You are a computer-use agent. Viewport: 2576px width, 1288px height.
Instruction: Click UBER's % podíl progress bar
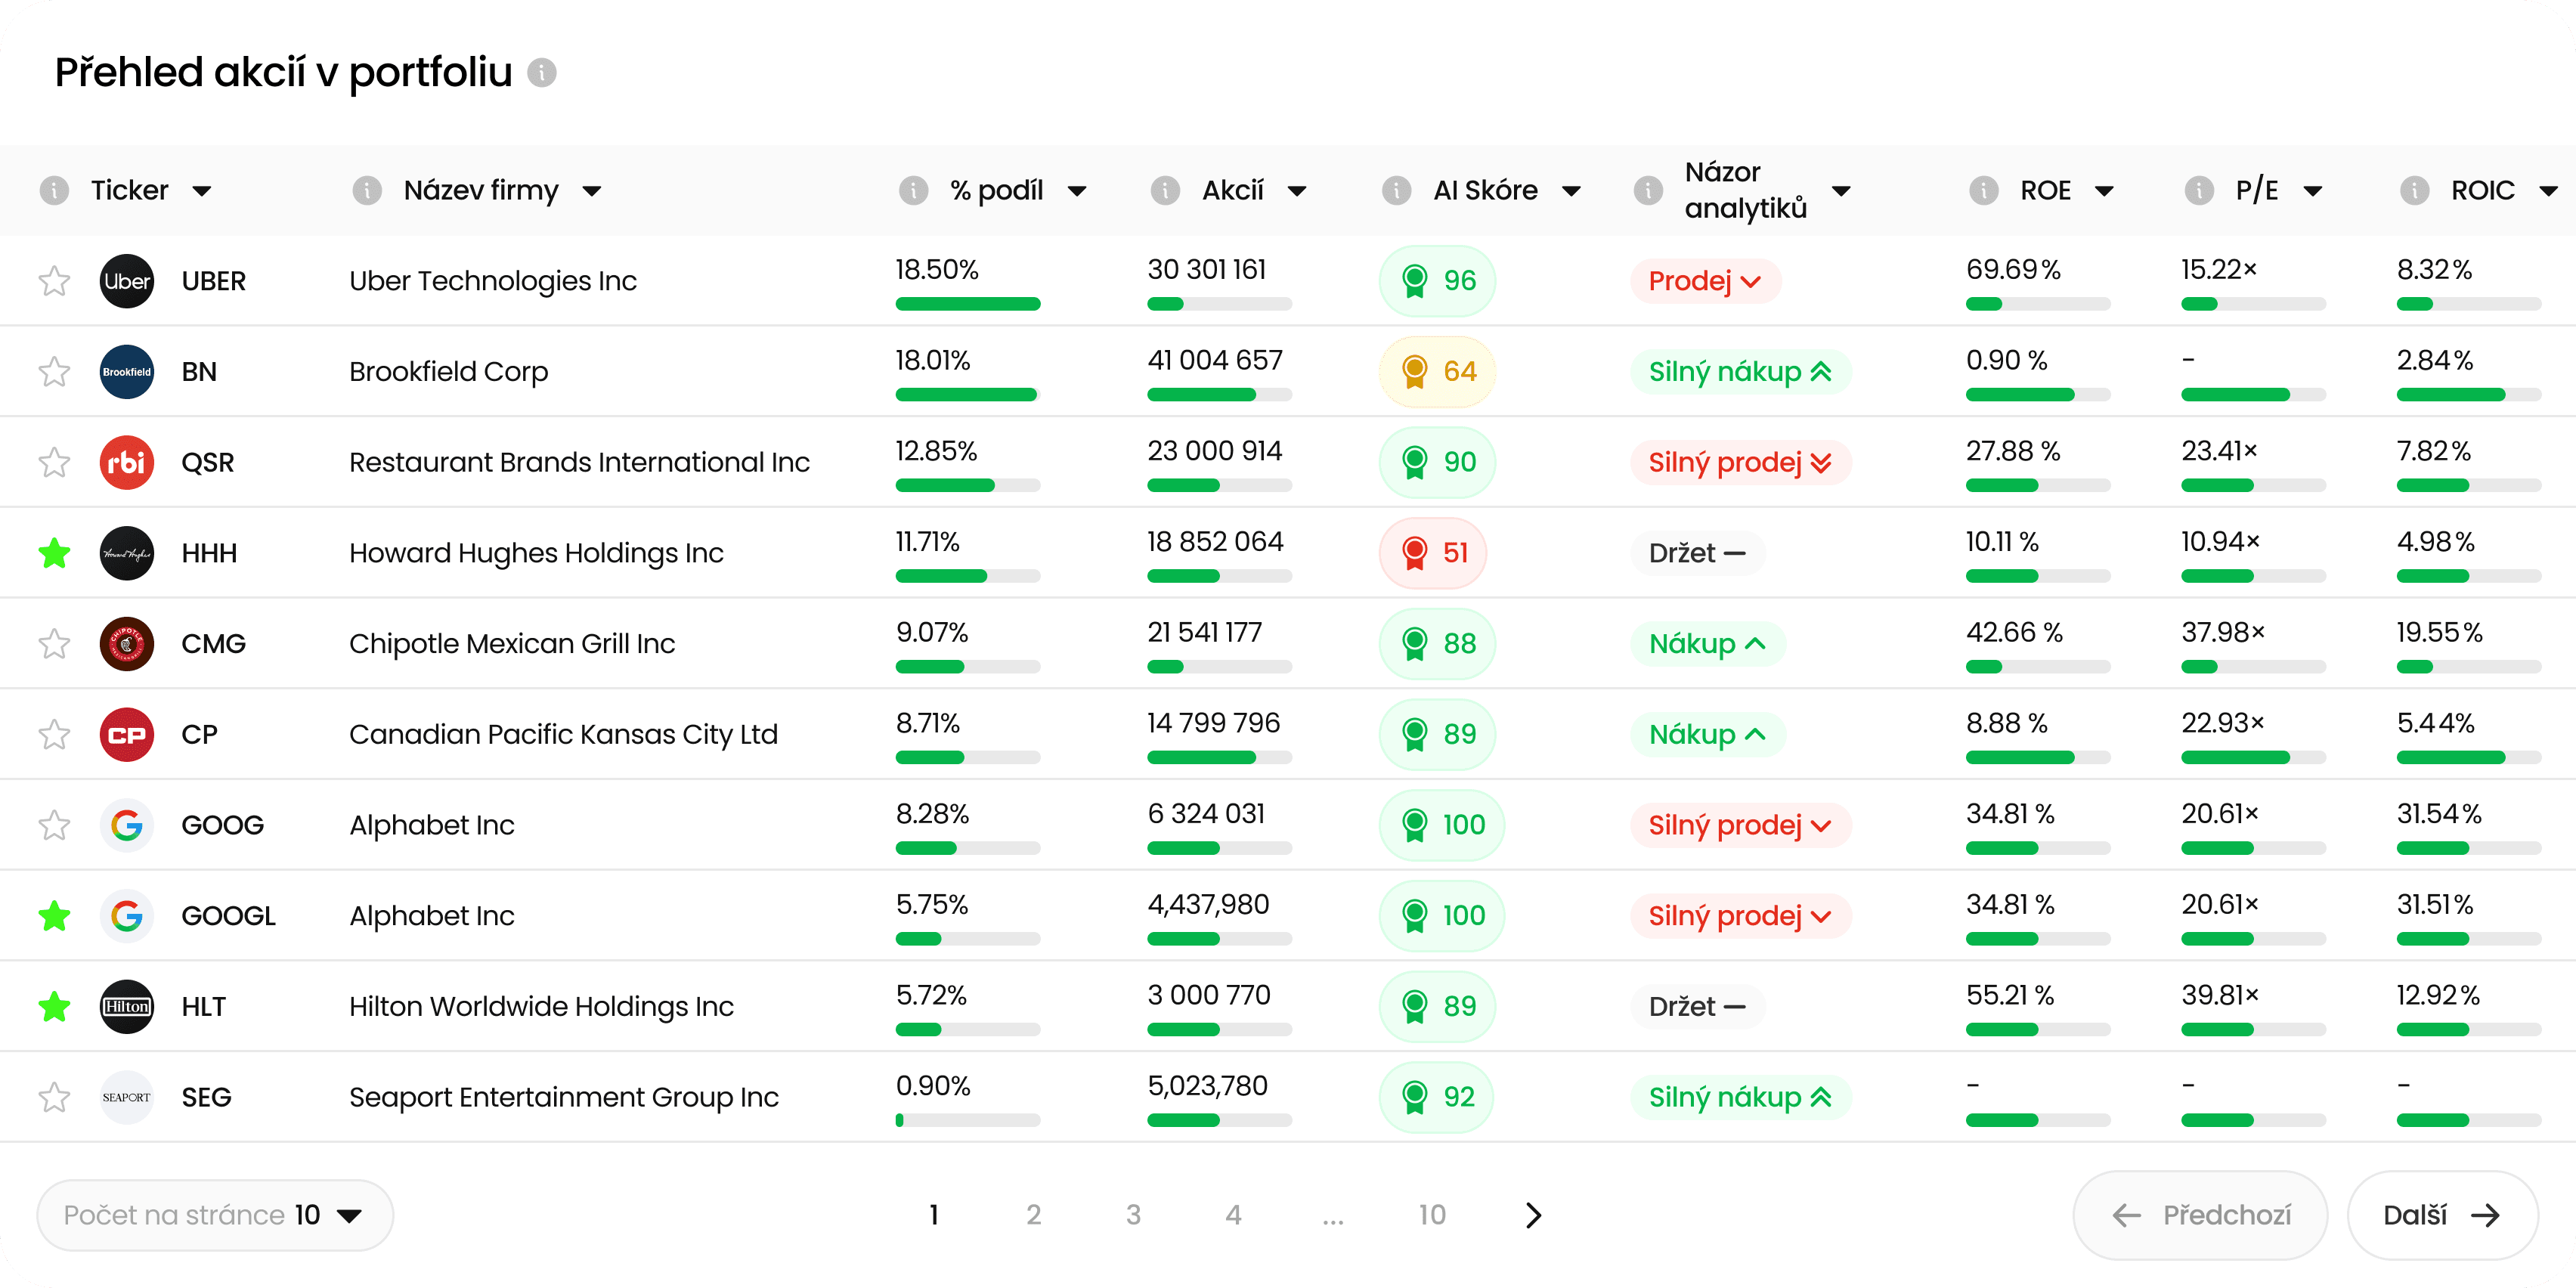point(967,304)
